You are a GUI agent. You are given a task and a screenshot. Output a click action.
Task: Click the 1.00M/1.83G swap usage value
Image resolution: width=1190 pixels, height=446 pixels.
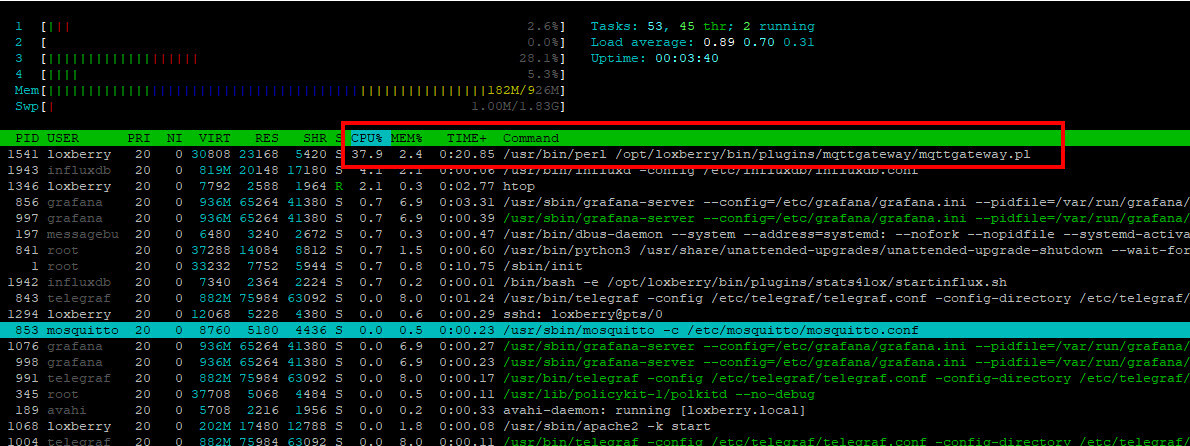coord(515,106)
